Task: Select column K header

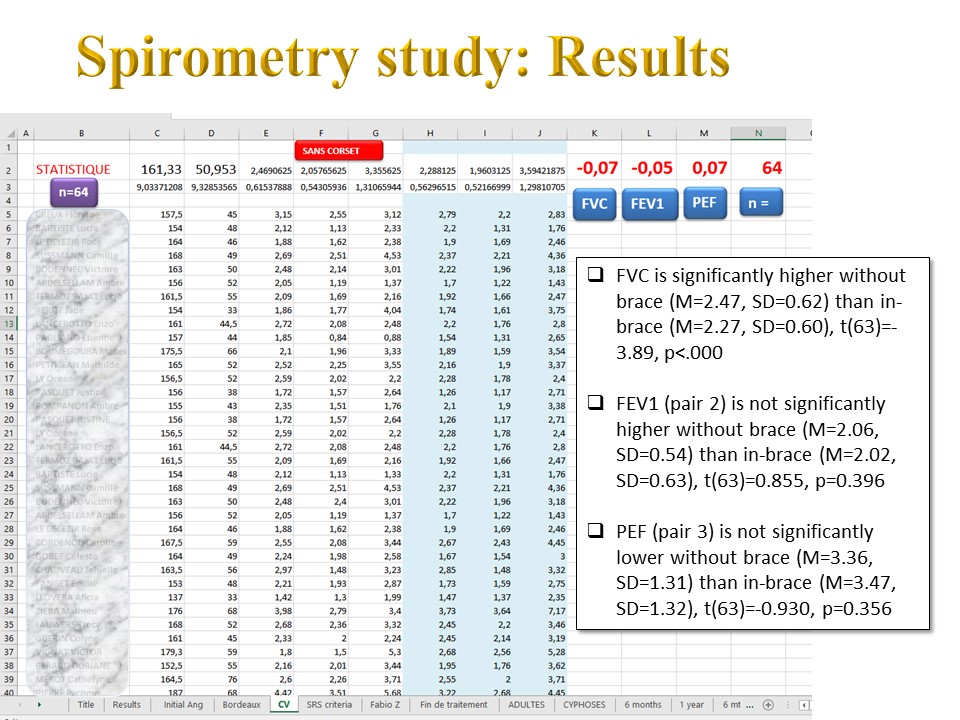Action: click(594, 133)
